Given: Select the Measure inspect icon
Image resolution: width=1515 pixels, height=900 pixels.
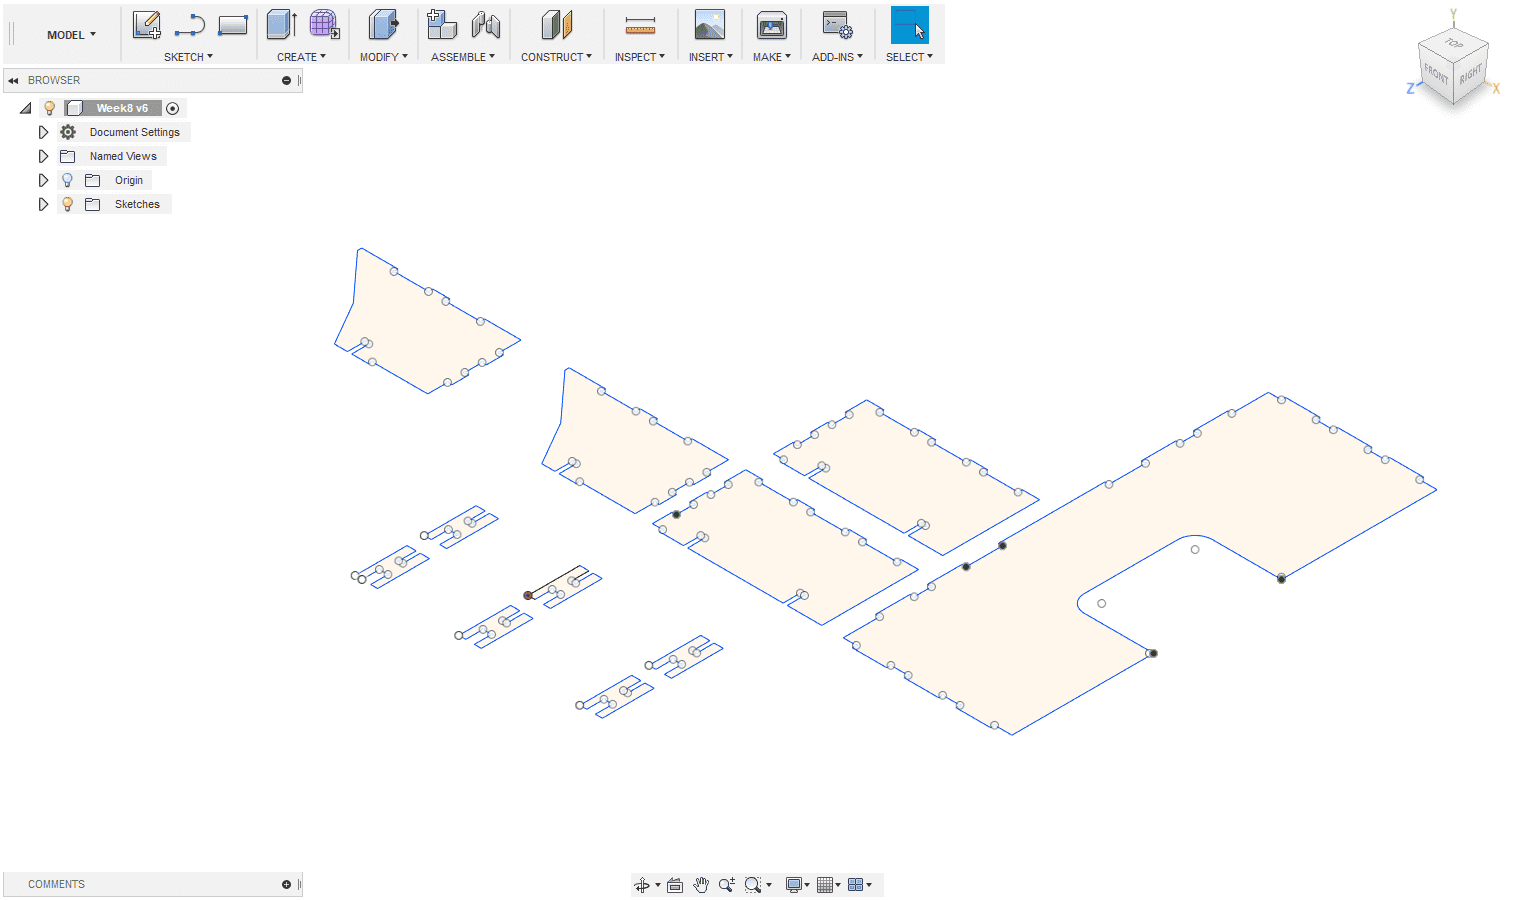Looking at the screenshot, I should [640, 25].
